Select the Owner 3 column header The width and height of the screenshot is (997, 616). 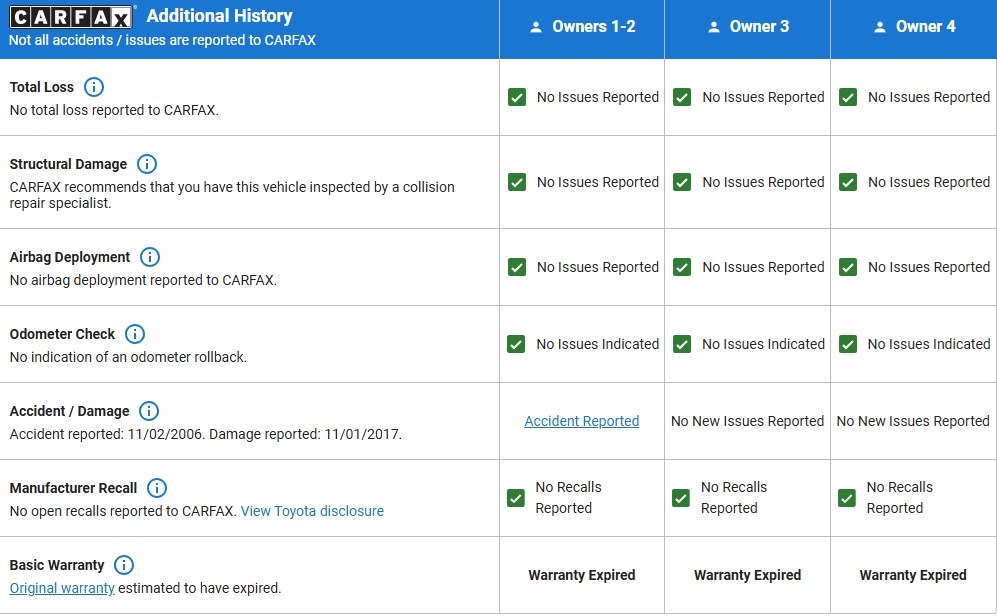coord(748,29)
